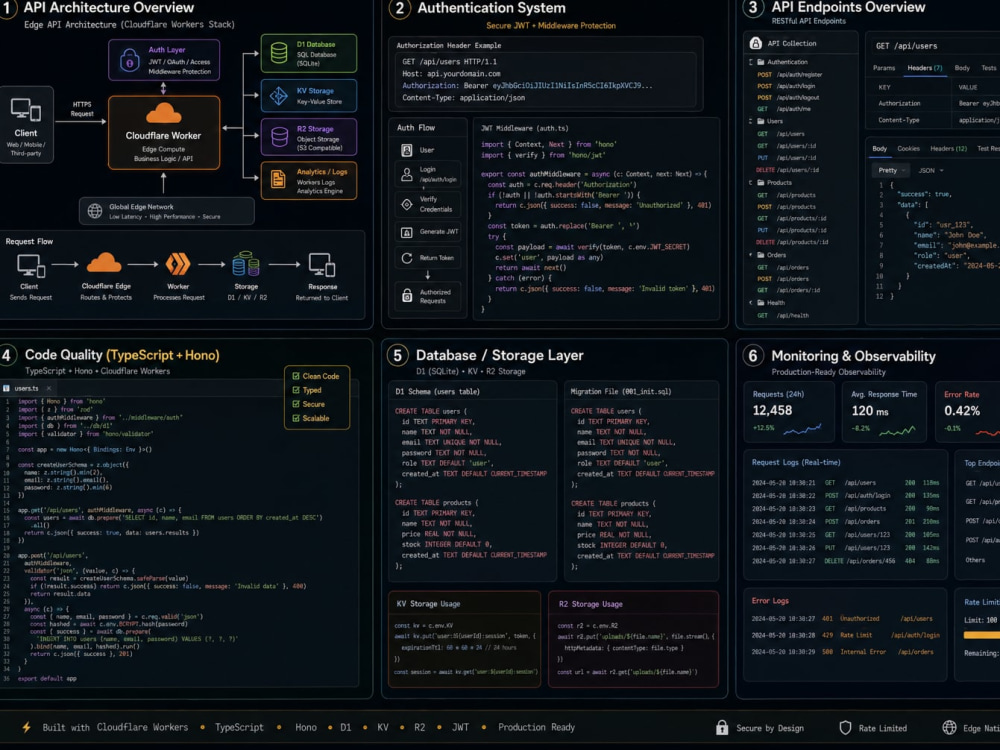Click the DELETE /api/orders/456 request log row
The image size is (1000, 750).
[x=845, y=561]
